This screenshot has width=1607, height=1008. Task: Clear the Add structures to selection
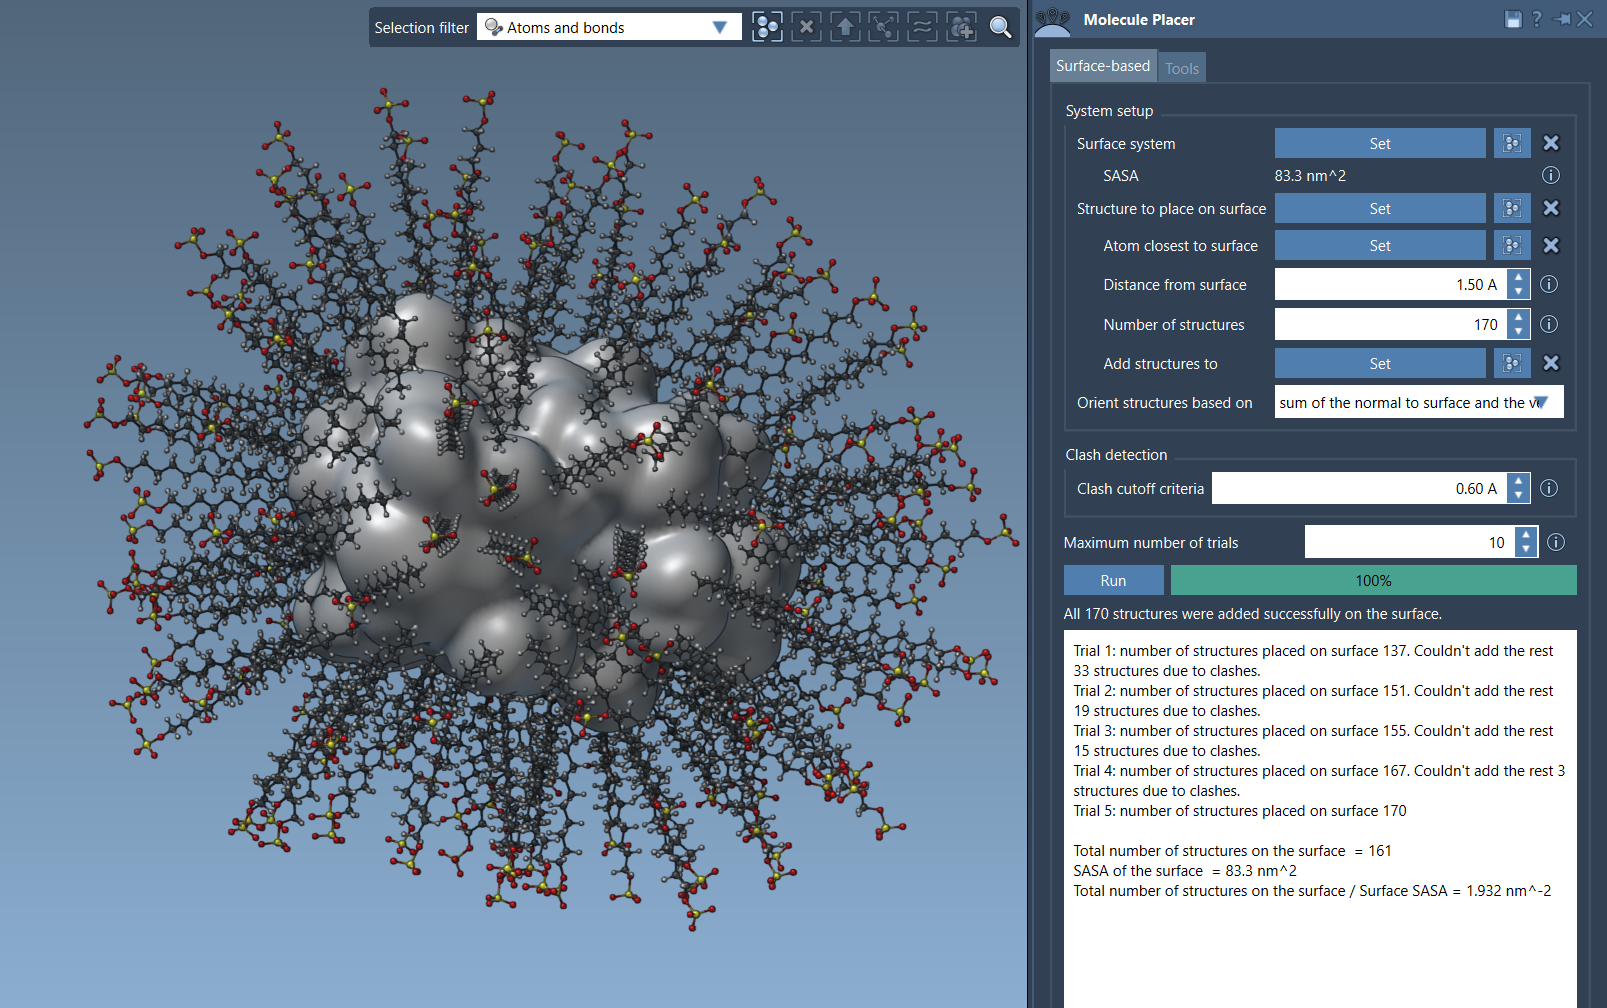coord(1551,363)
